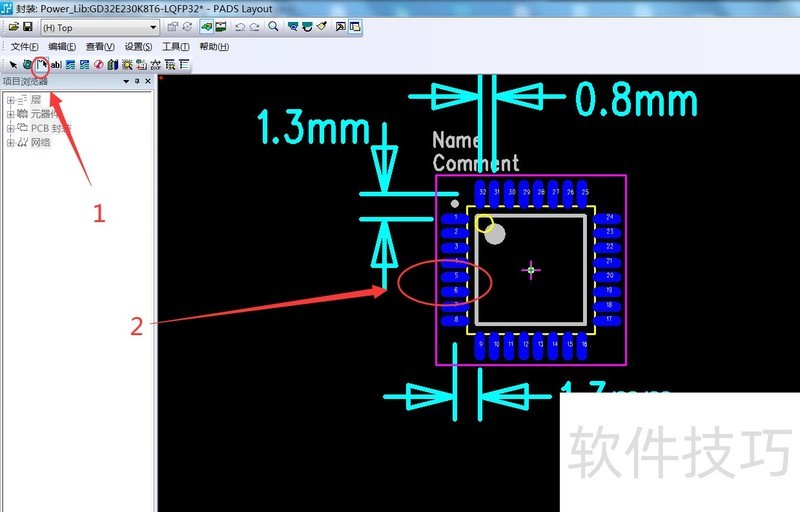
Task: Select the PCB 封装 item in the tree
Action: tap(51, 128)
